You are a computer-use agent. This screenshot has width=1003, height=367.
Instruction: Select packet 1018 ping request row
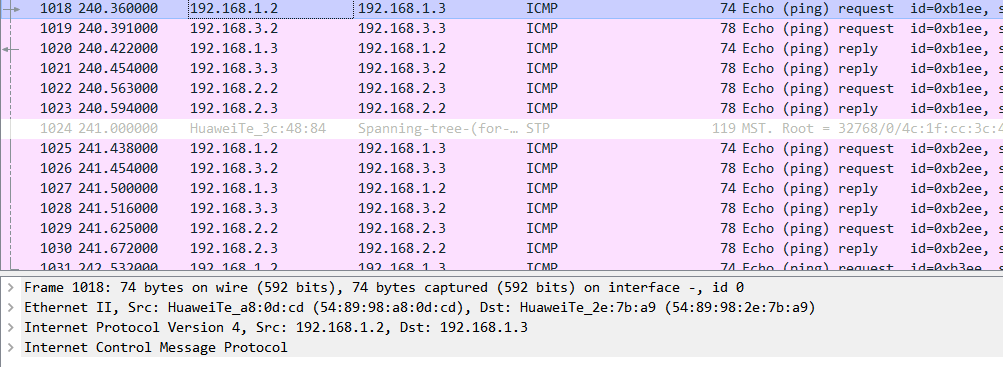(x=502, y=9)
